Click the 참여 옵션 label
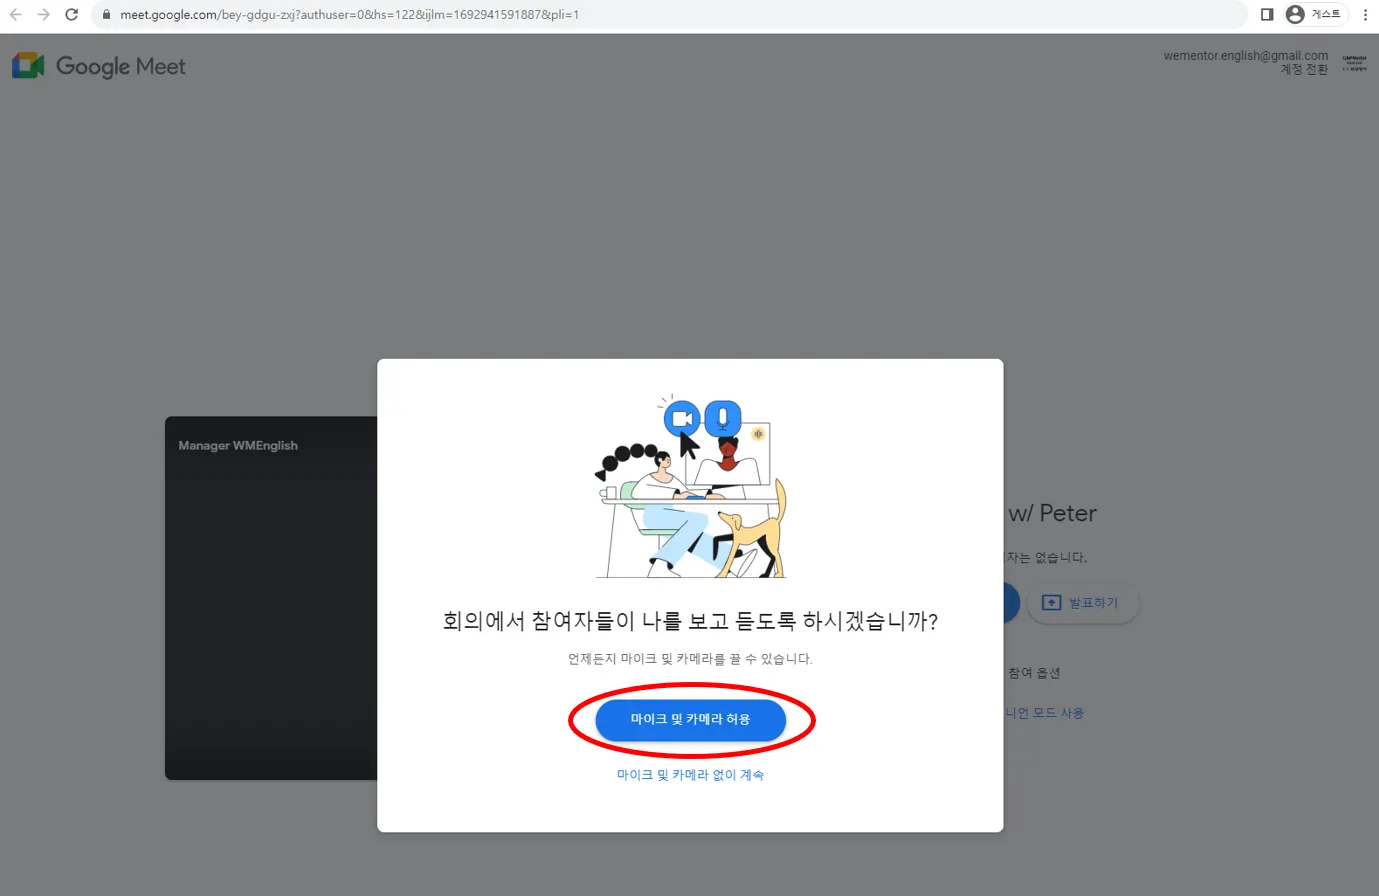Viewport: 1379px width, 896px height. 1034,673
